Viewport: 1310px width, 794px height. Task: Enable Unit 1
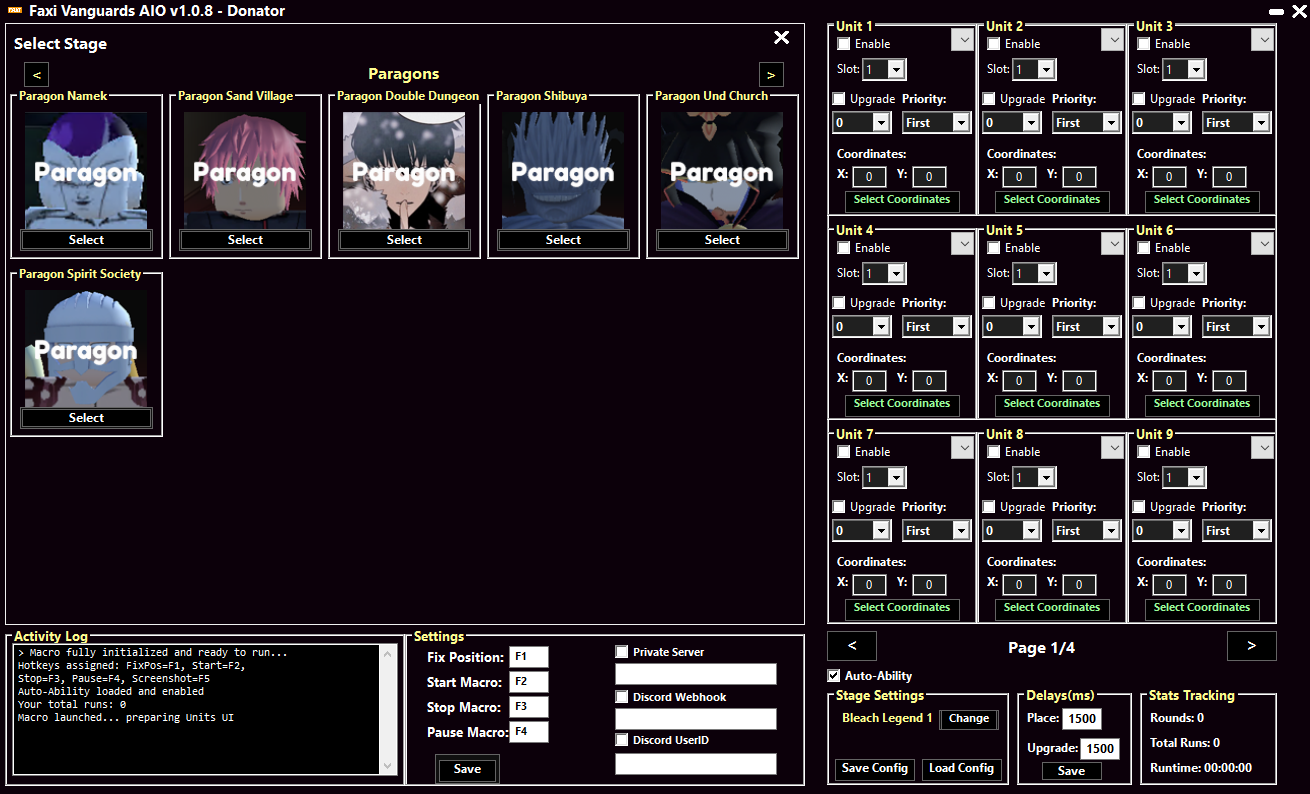[x=844, y=44]
